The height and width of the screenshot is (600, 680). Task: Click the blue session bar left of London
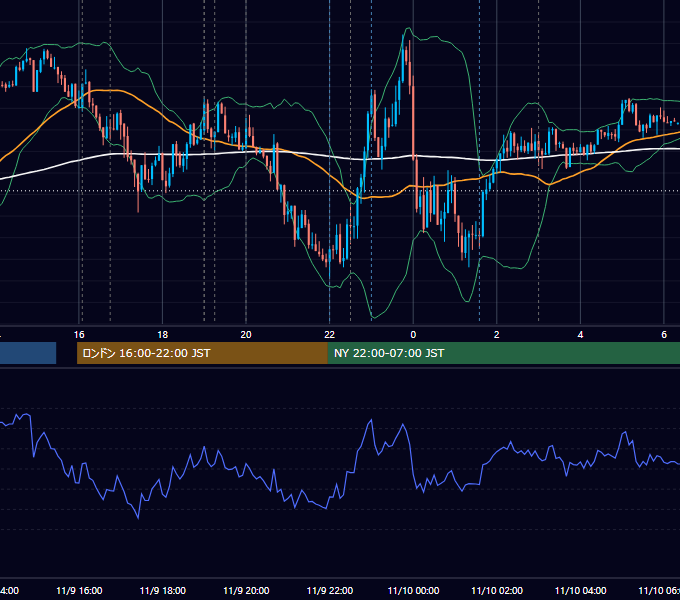click(x=28, y=353)
